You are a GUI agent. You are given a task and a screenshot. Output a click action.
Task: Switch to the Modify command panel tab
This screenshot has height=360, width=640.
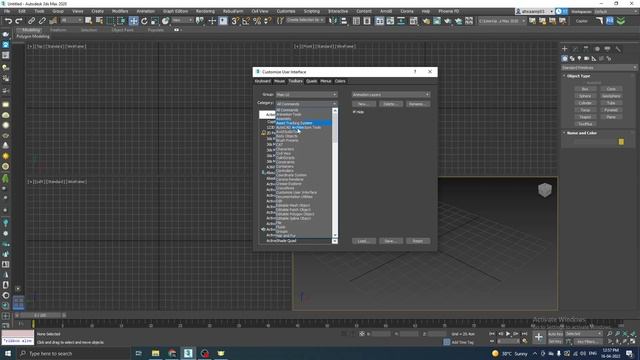[576, 49]
